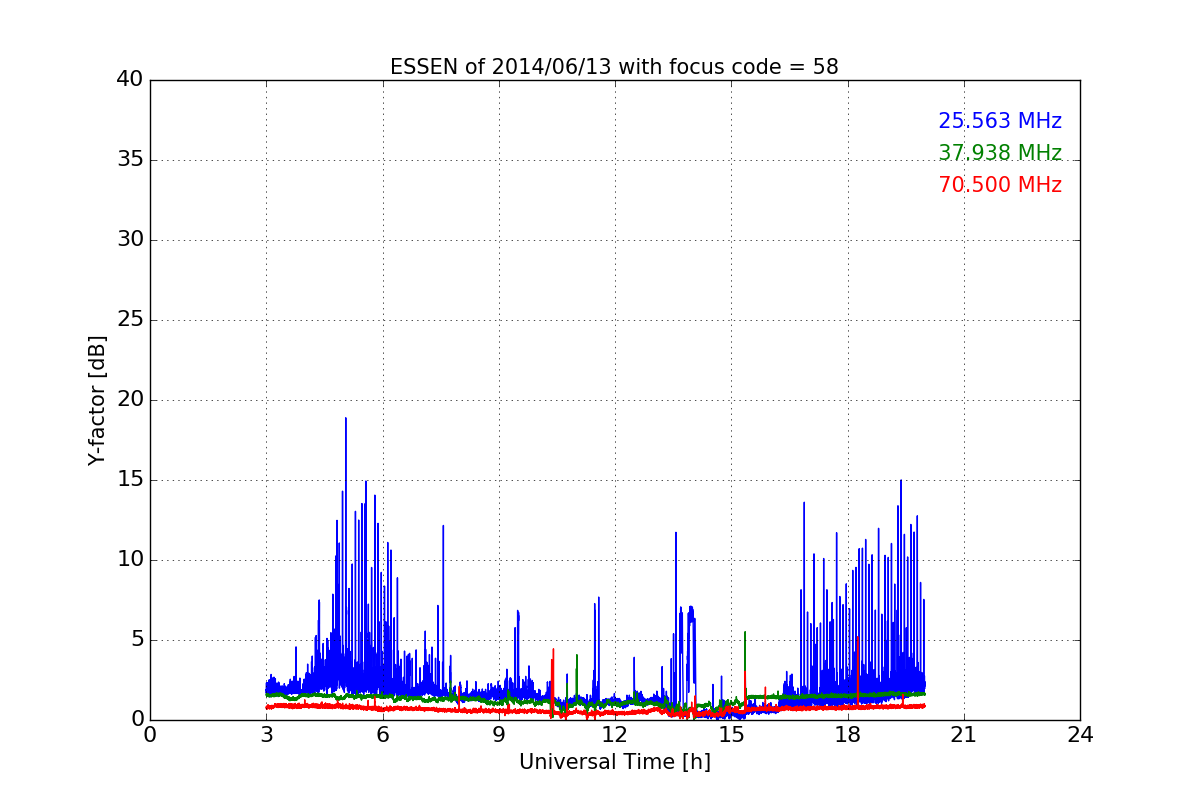Click the y-axis tick label 25

tap(130, 320)
